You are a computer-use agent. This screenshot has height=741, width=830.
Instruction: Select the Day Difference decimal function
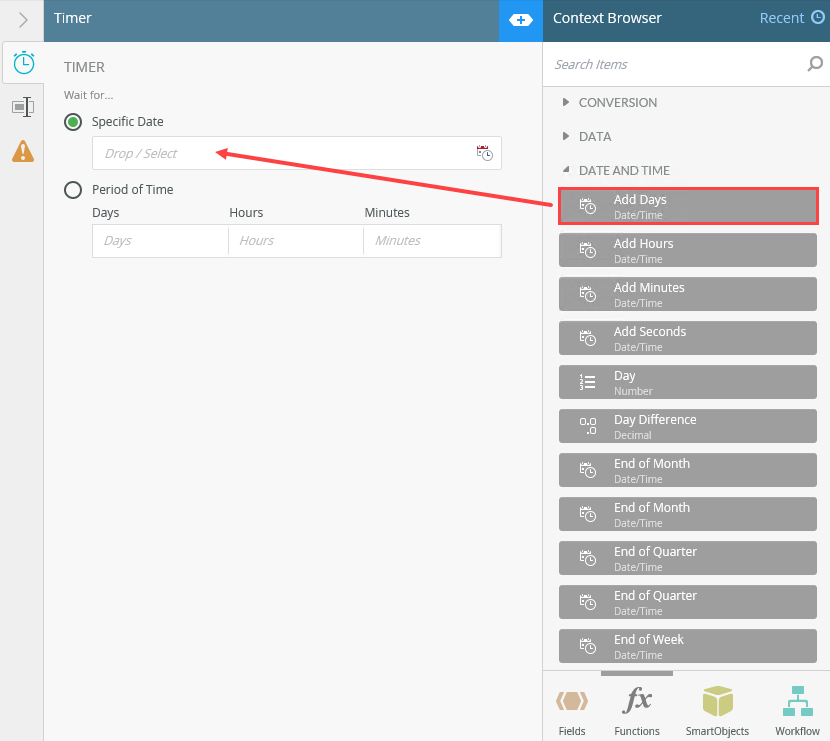click(688, 426)
